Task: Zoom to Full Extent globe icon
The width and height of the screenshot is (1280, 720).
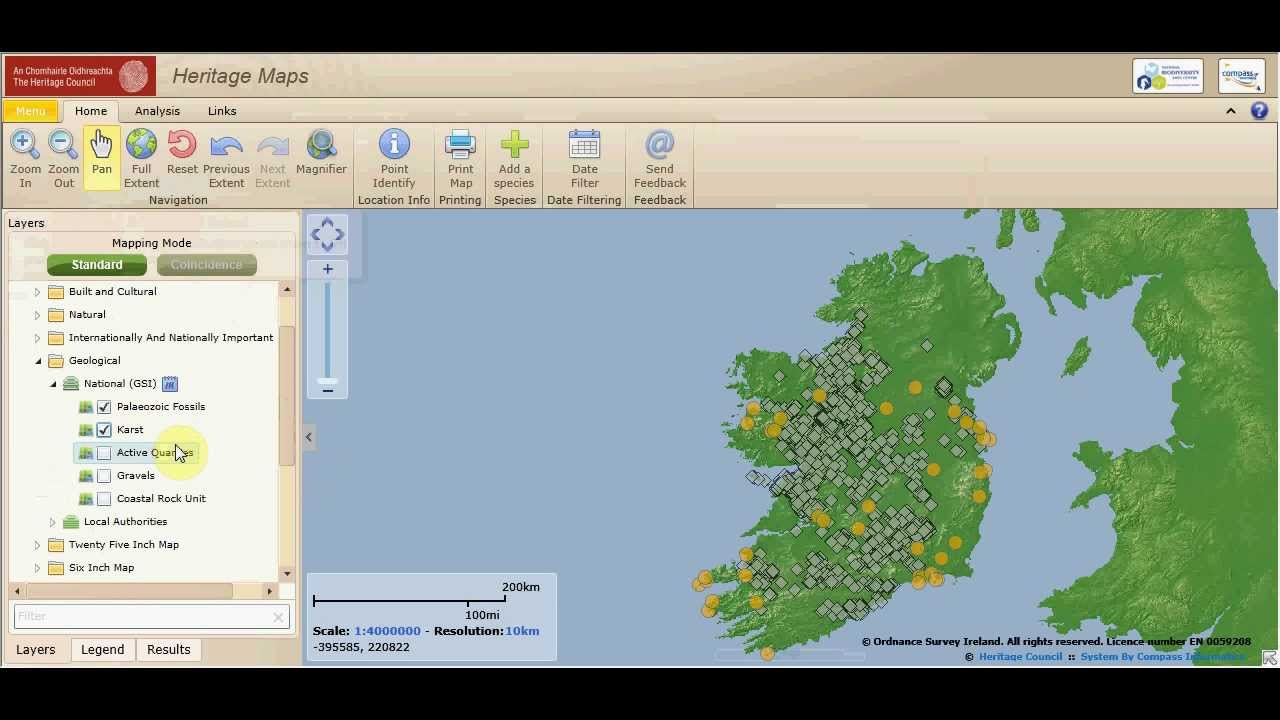Action: coord(141,158)
